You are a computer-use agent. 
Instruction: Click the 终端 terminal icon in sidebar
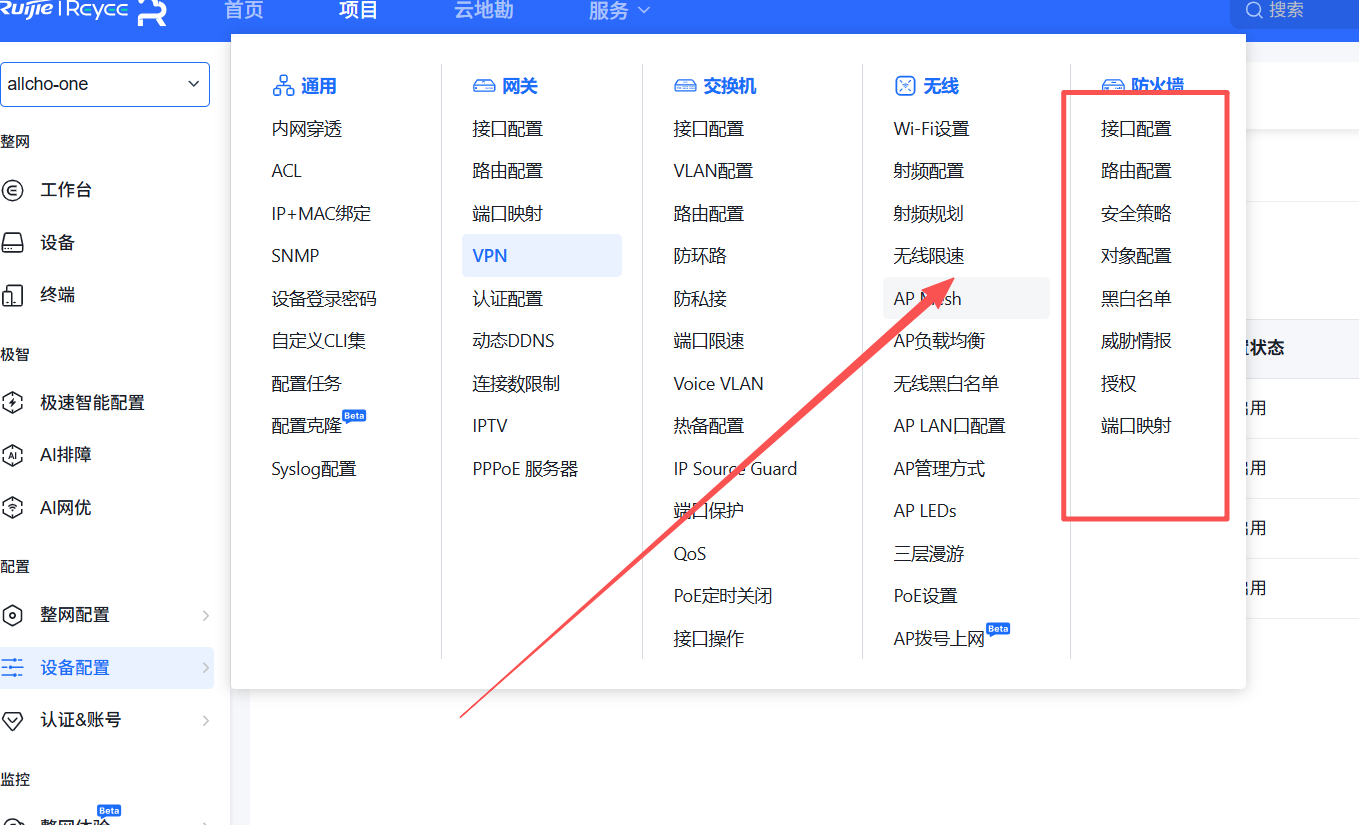[x=13, y=295]
